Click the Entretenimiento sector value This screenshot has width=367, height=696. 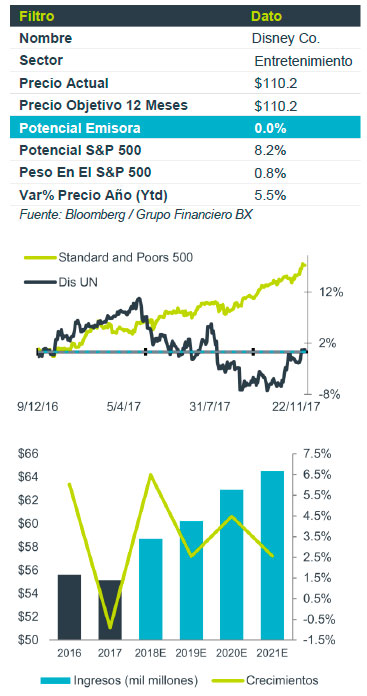304,61
